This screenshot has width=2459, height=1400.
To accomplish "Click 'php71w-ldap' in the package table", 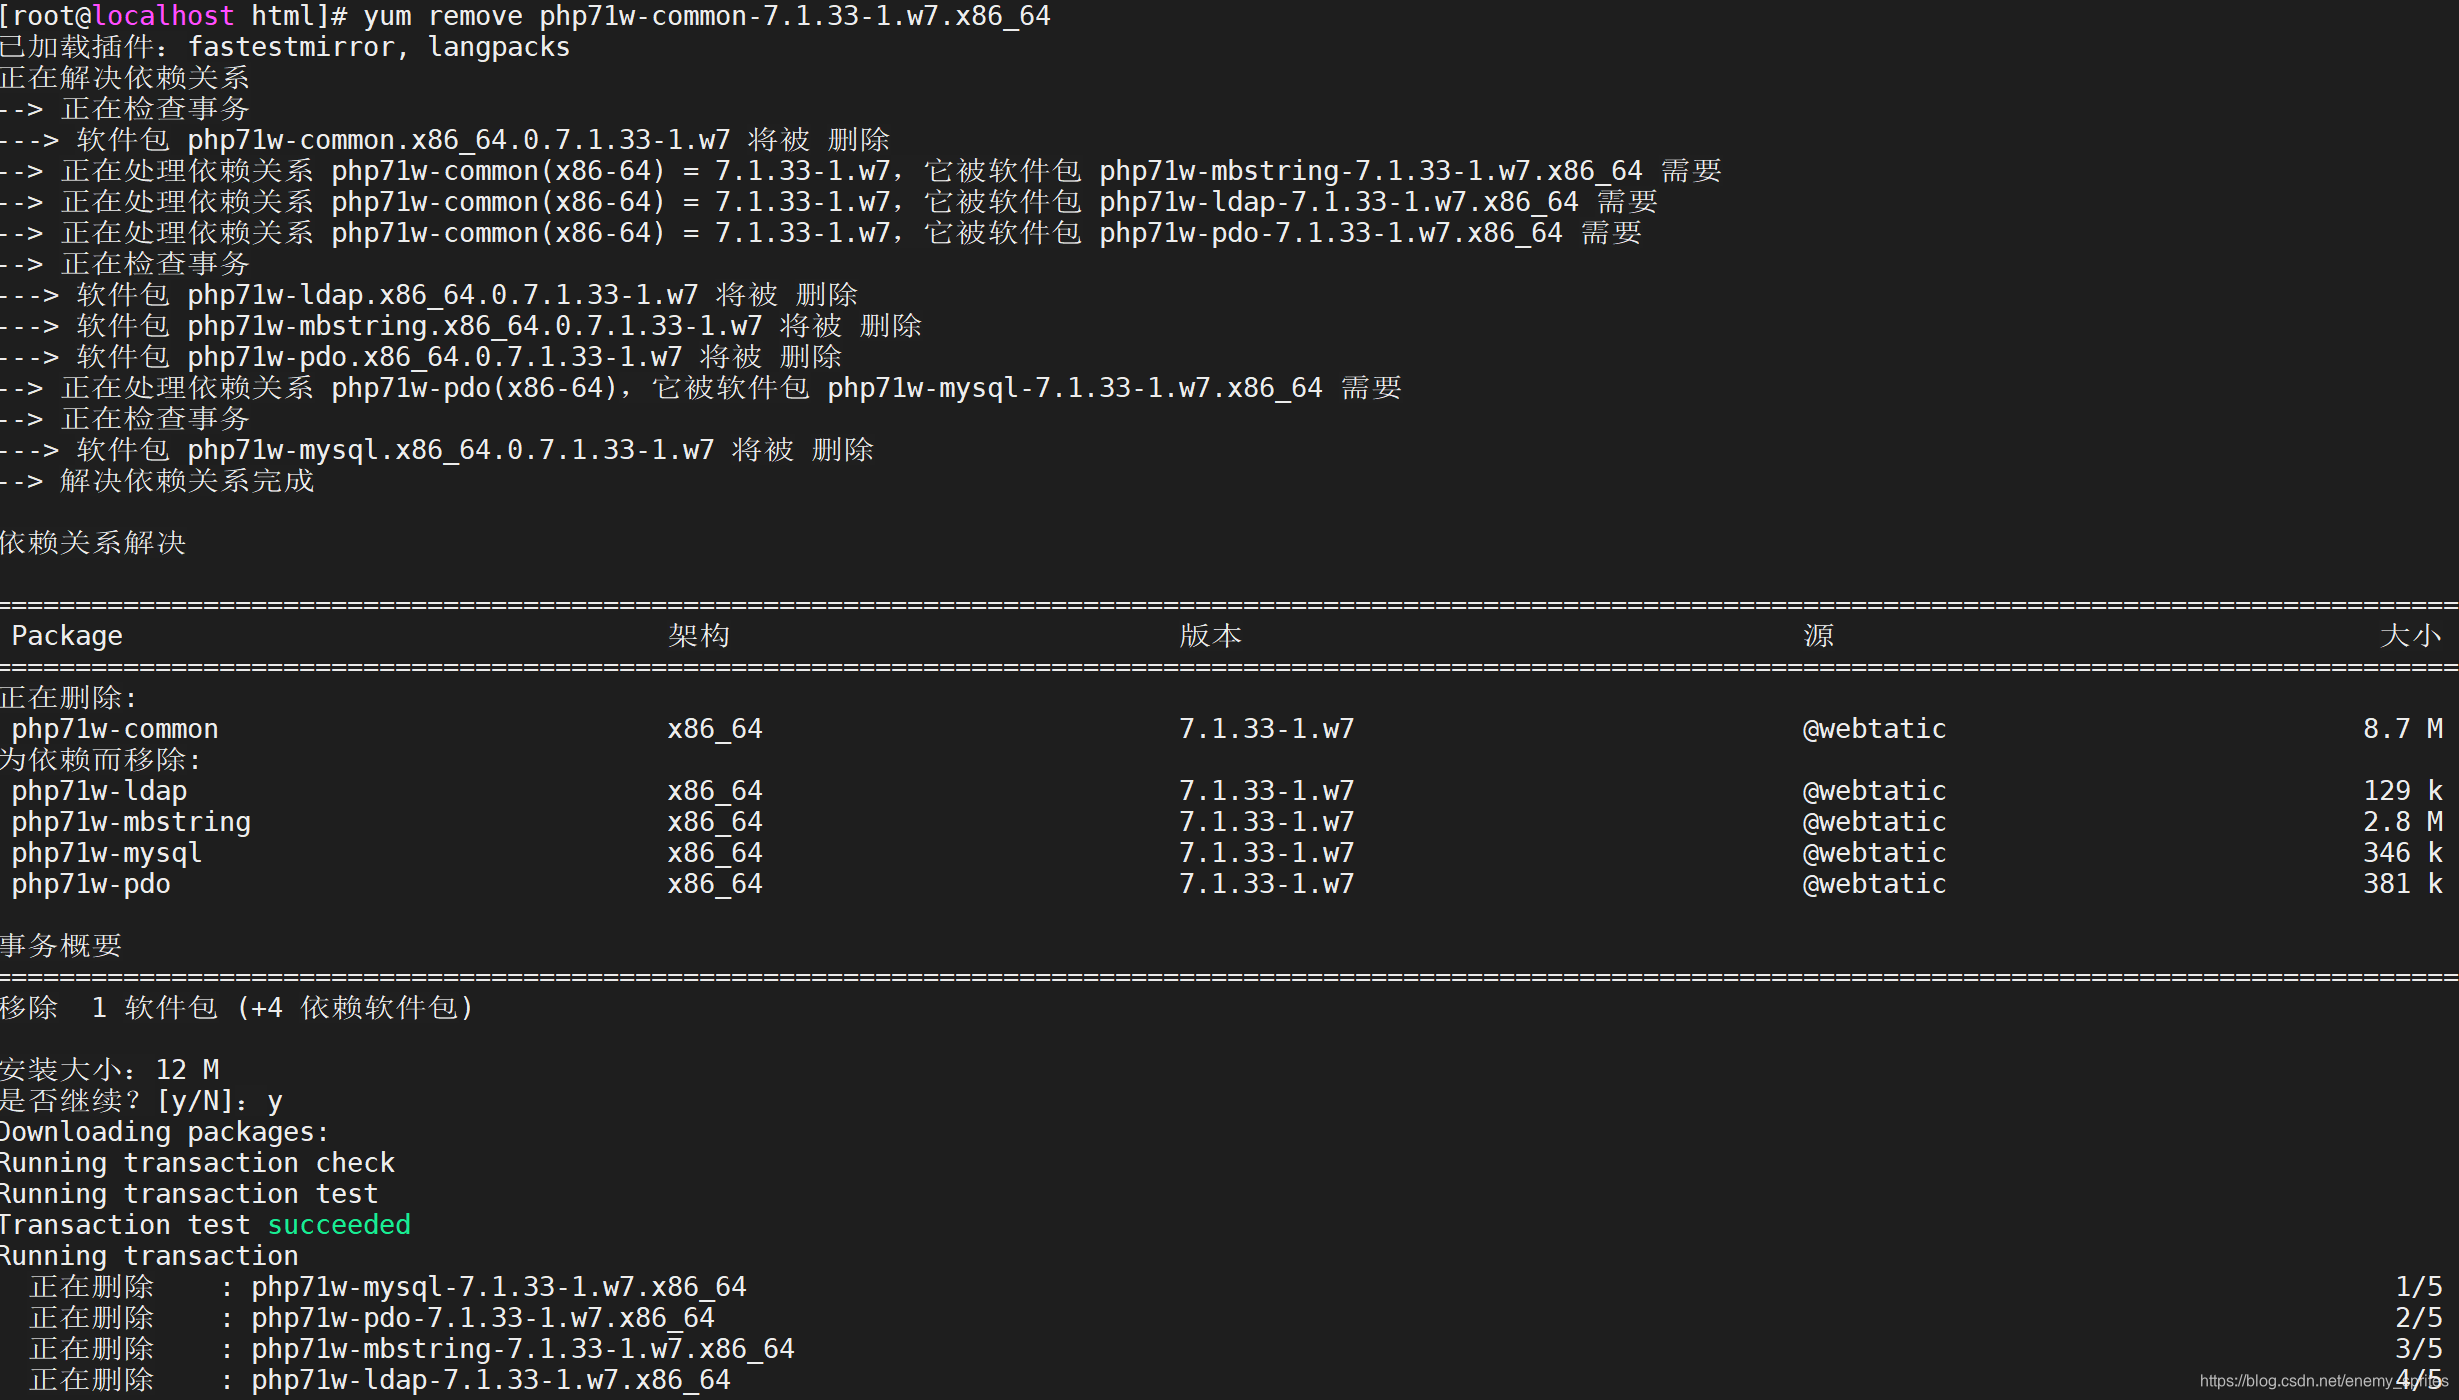I will tap(99, 791).
